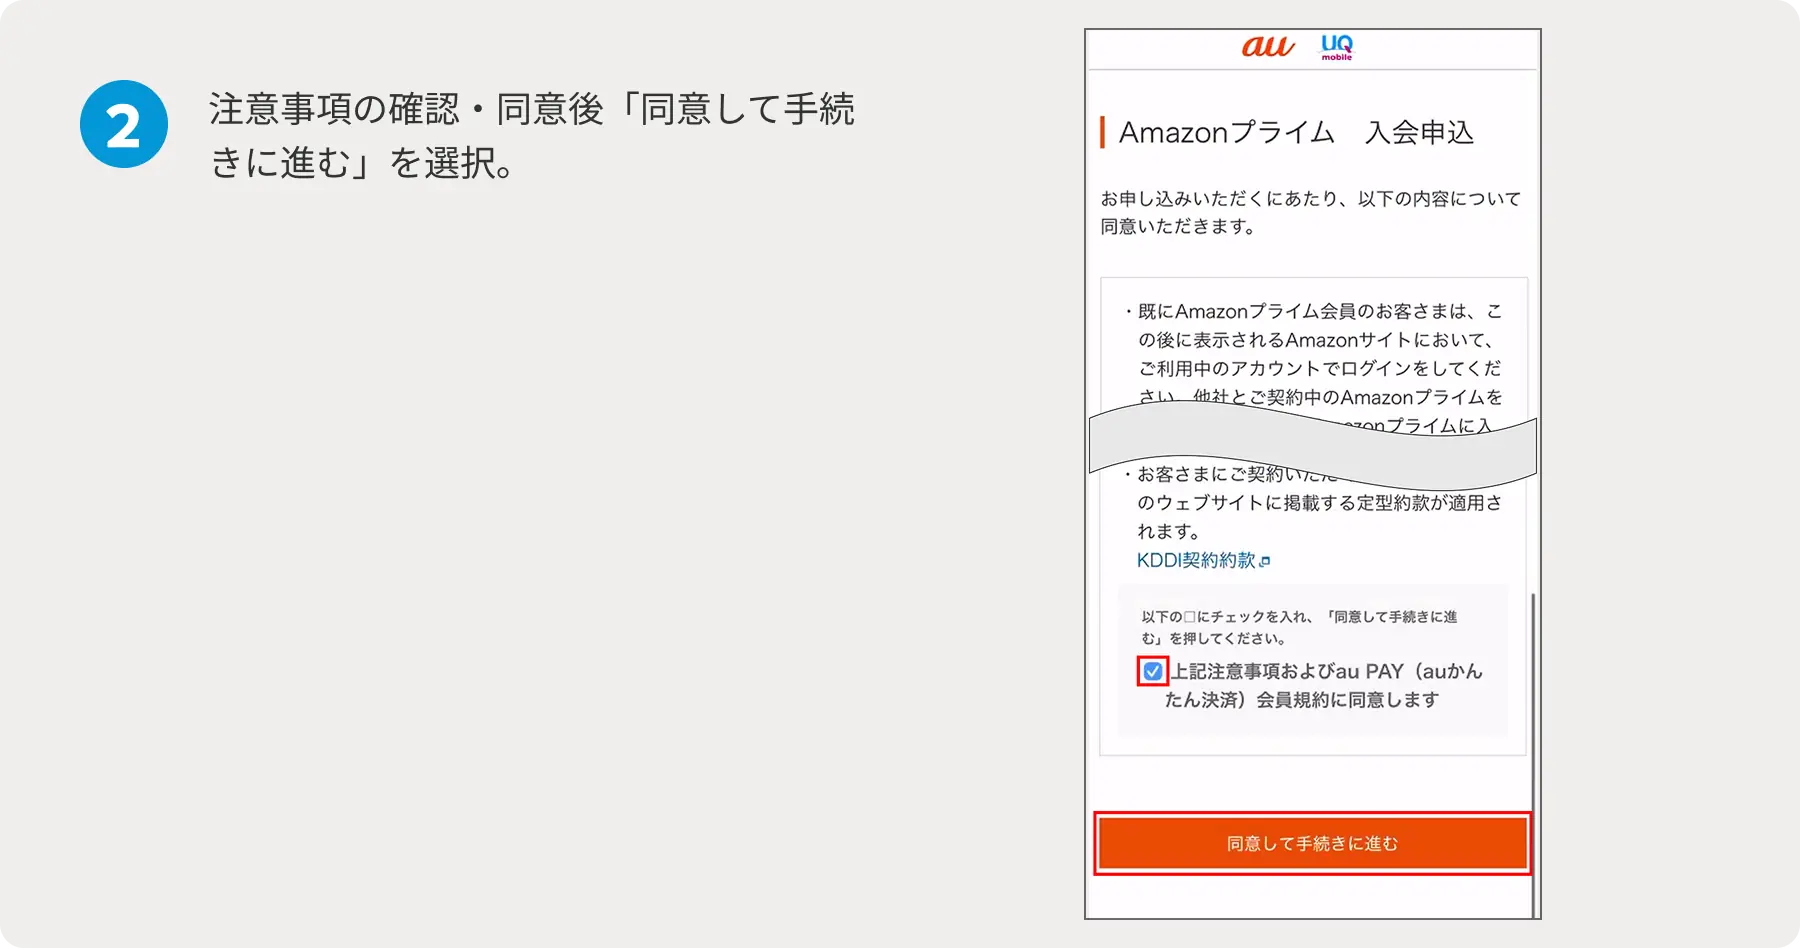Click the UQ mobile logo
1800x948 pixels.
tap(1336, 47)
